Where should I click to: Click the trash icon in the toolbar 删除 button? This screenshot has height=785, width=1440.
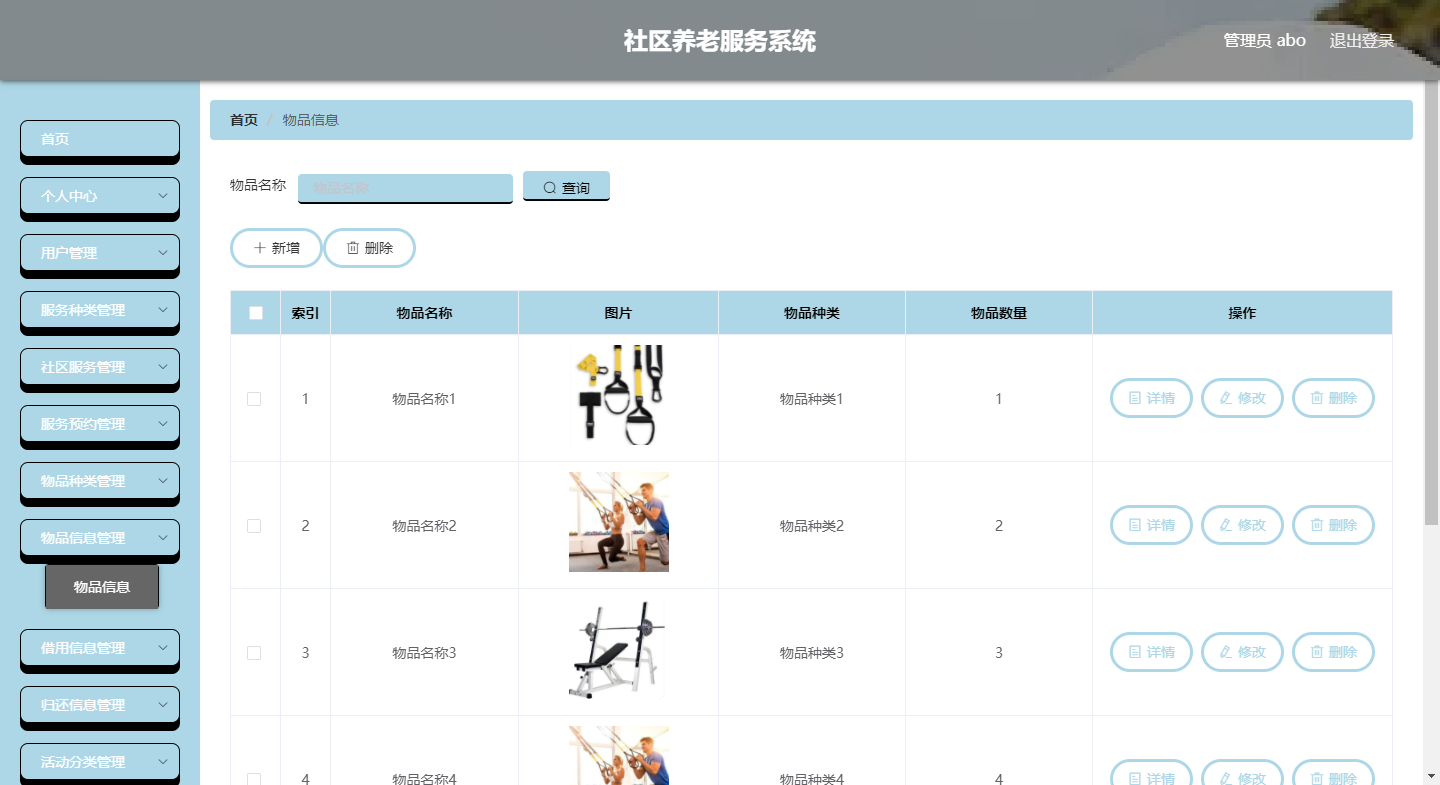[x=352, y=248]
